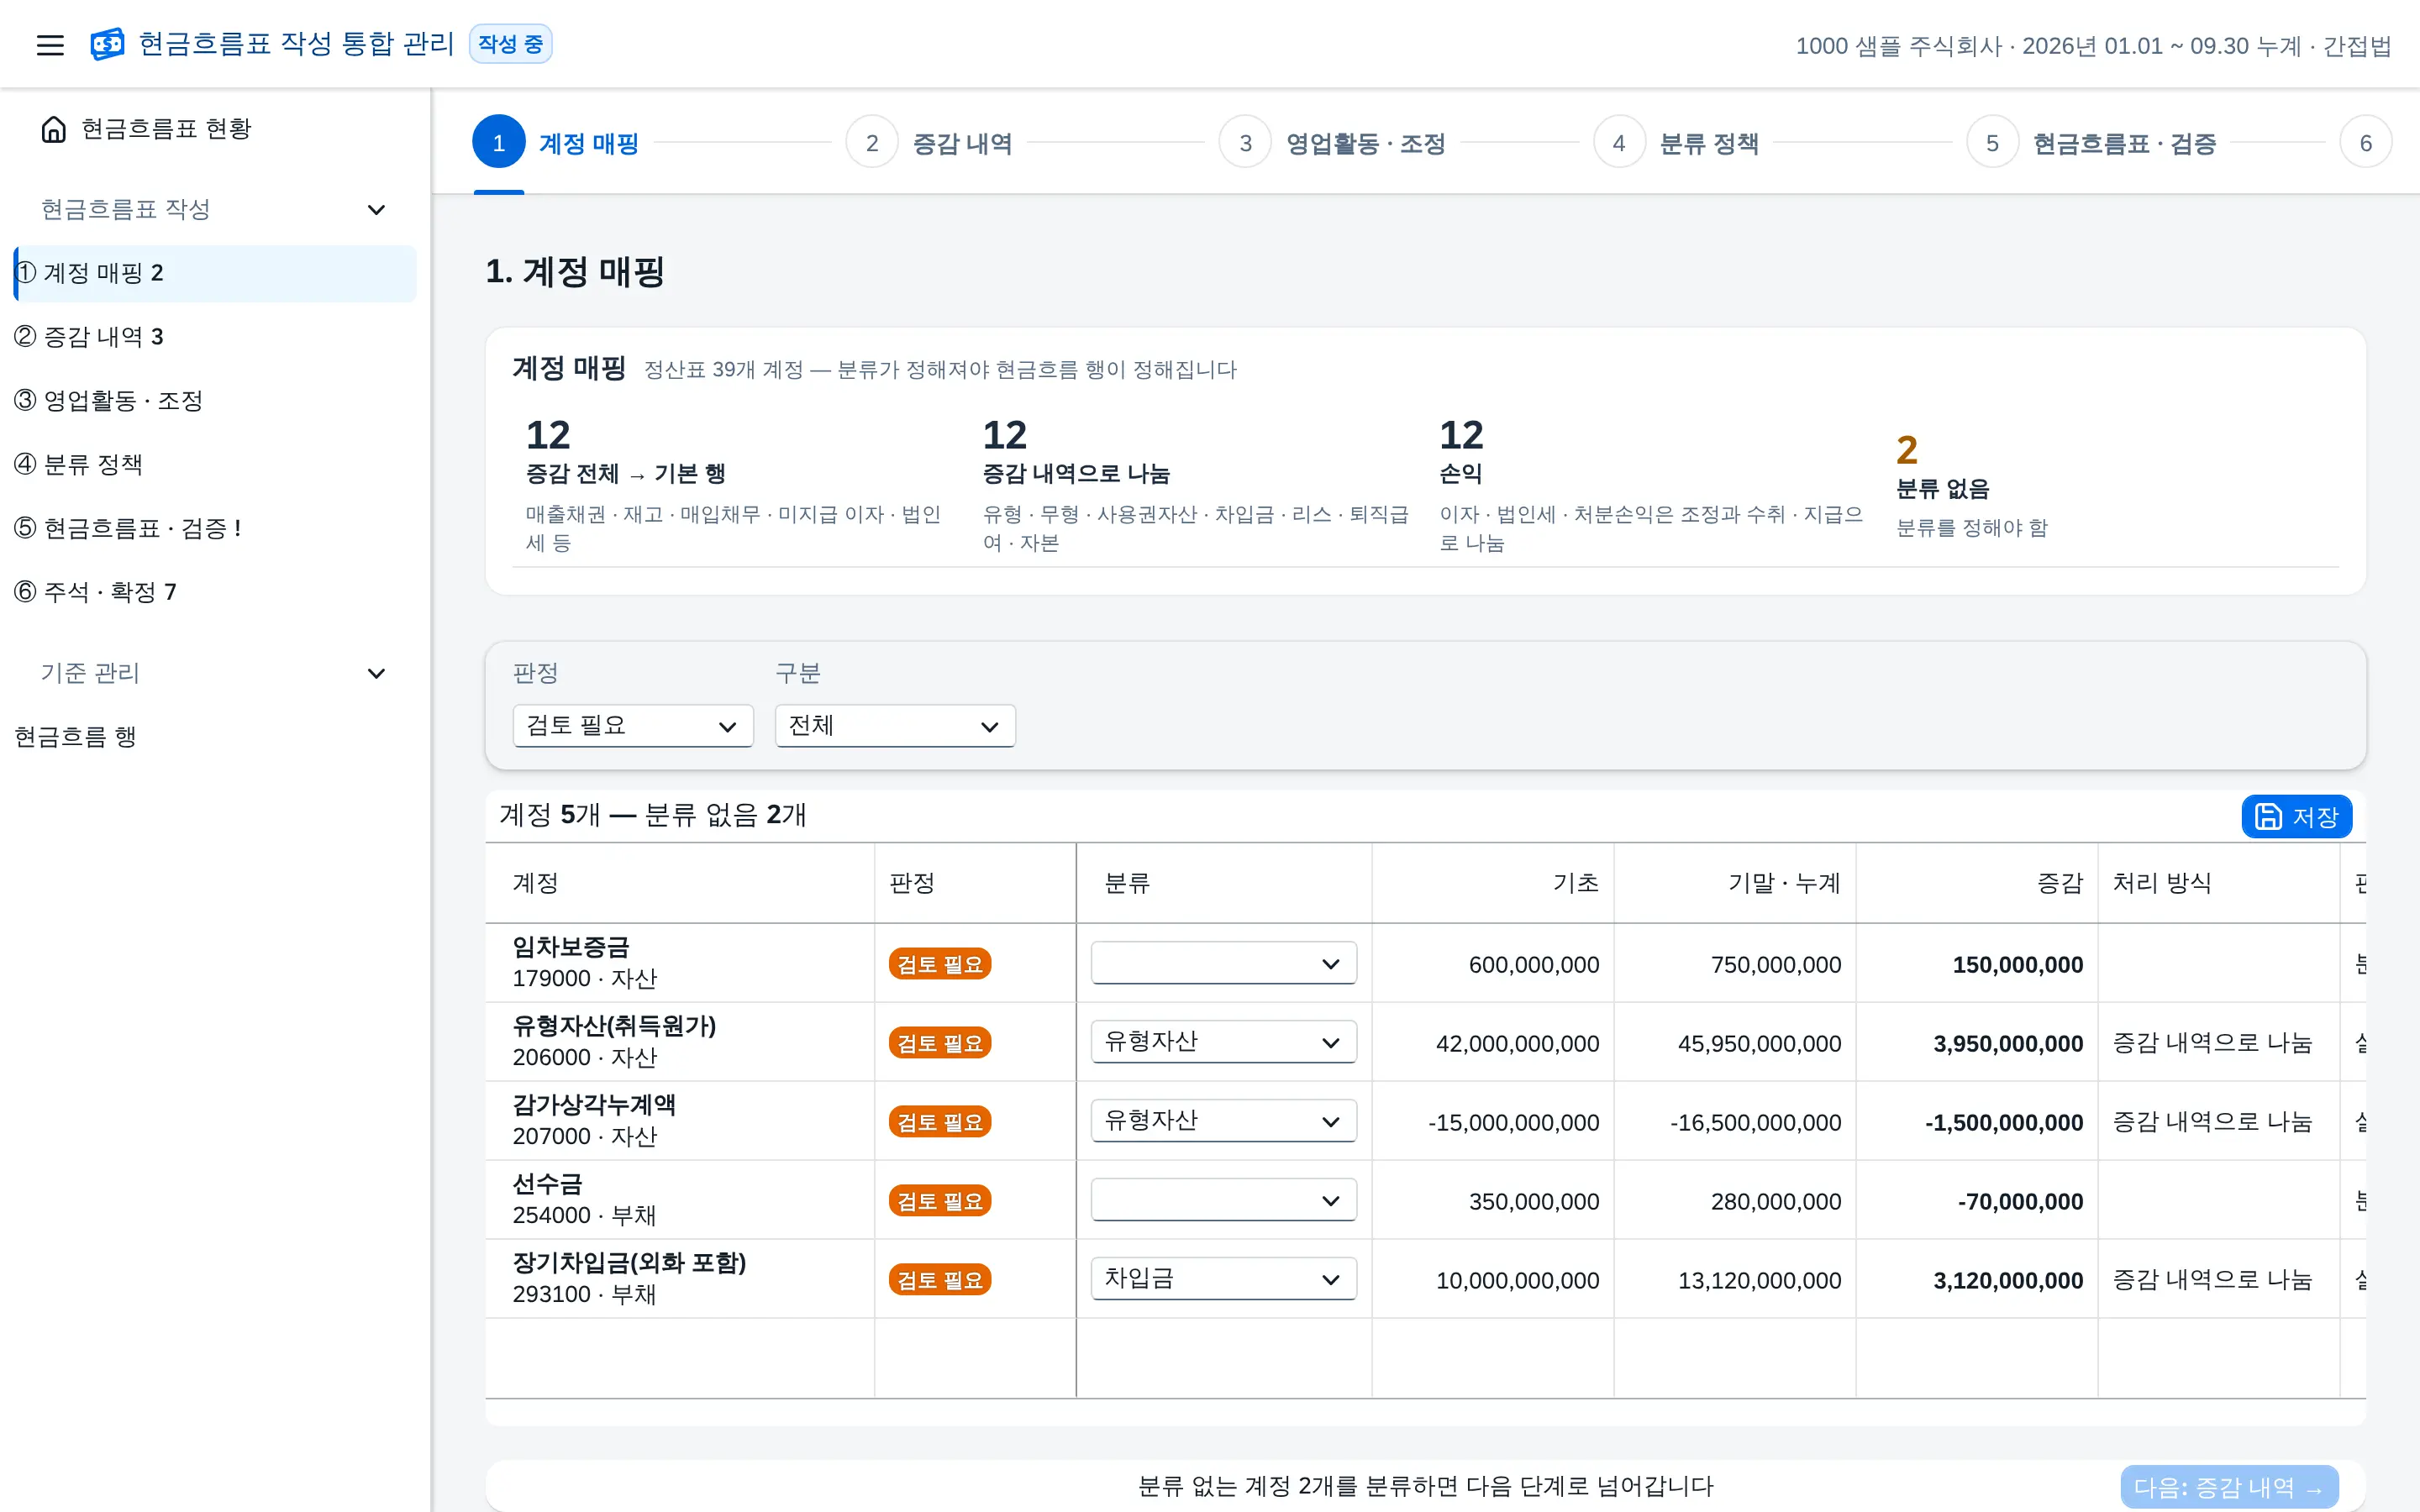2420x1512 pixels.
Task: Click the 검토 필요 badge for 임차보증금
Action: [939, 964]
